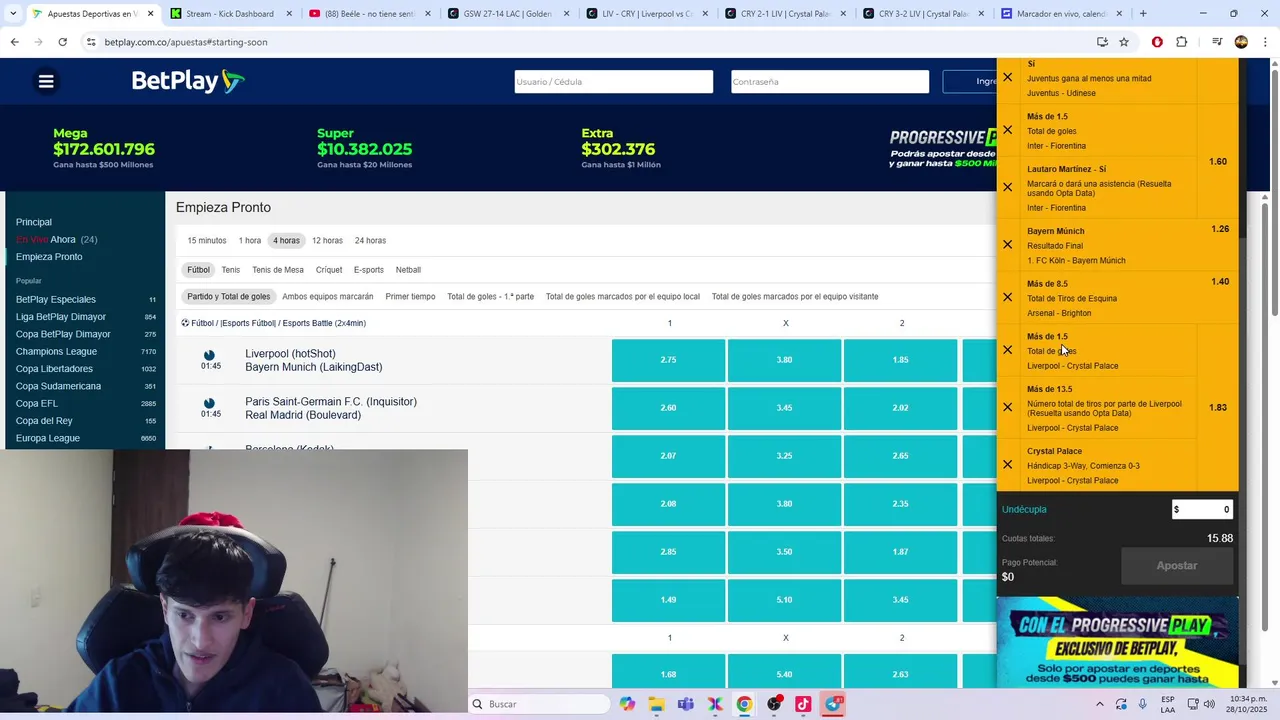This screenshot has height=720, width=1280.
Task: Show hidden system tray icons
Action: pyautogui.click(x=1098, y=704)
